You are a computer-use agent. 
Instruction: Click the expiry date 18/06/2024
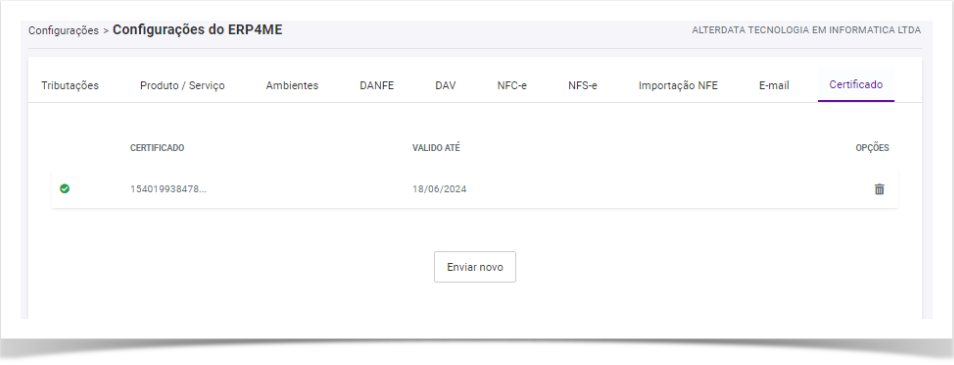[x=439, y=189]
